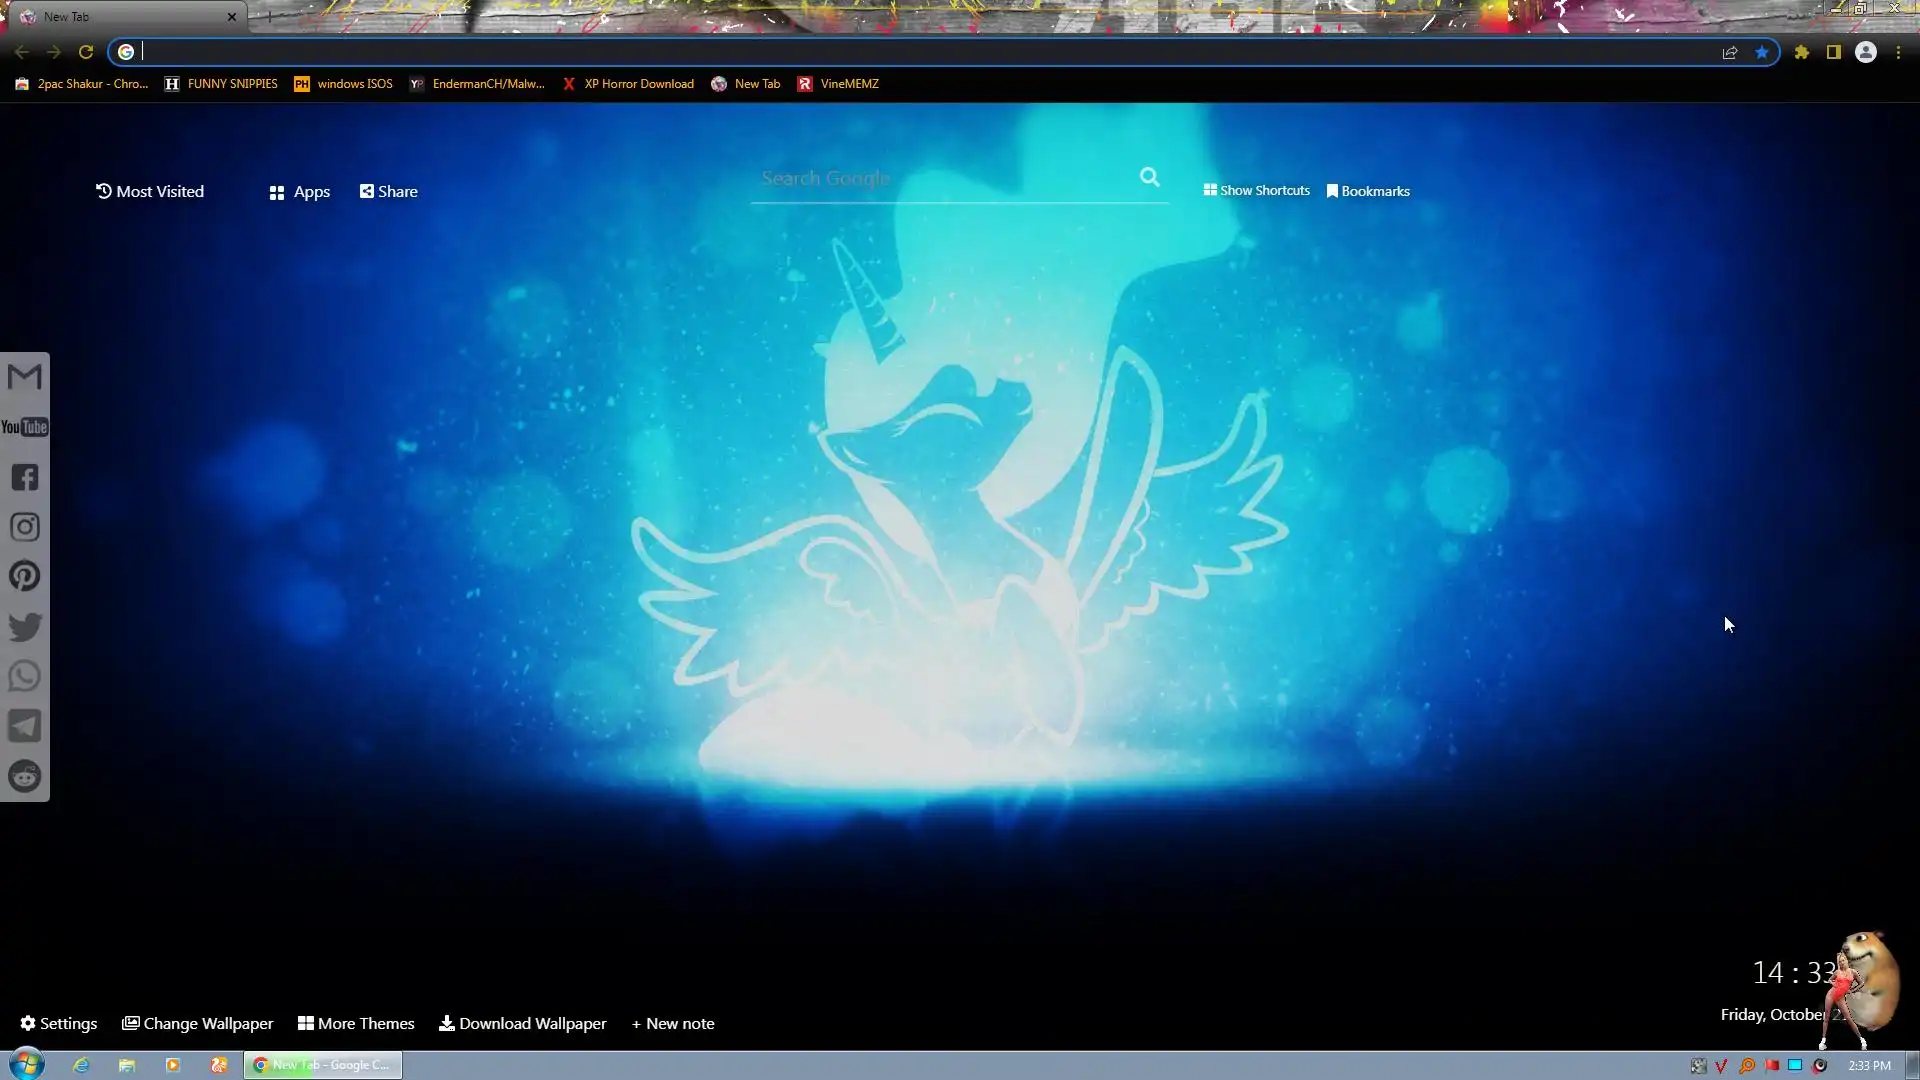Open Telegram from the sidebar
The width and height of the screenshot is (1920, 1080).
click(24, 726)
